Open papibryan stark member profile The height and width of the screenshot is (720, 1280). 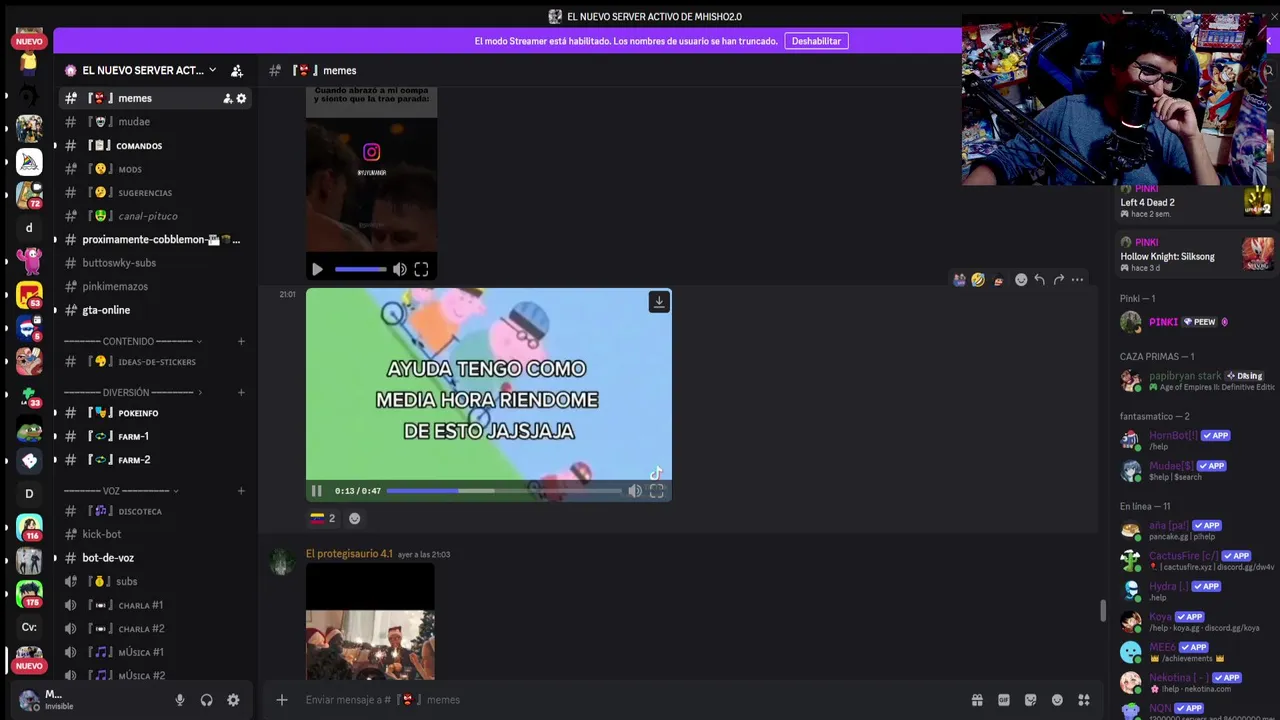point(1194,381)
